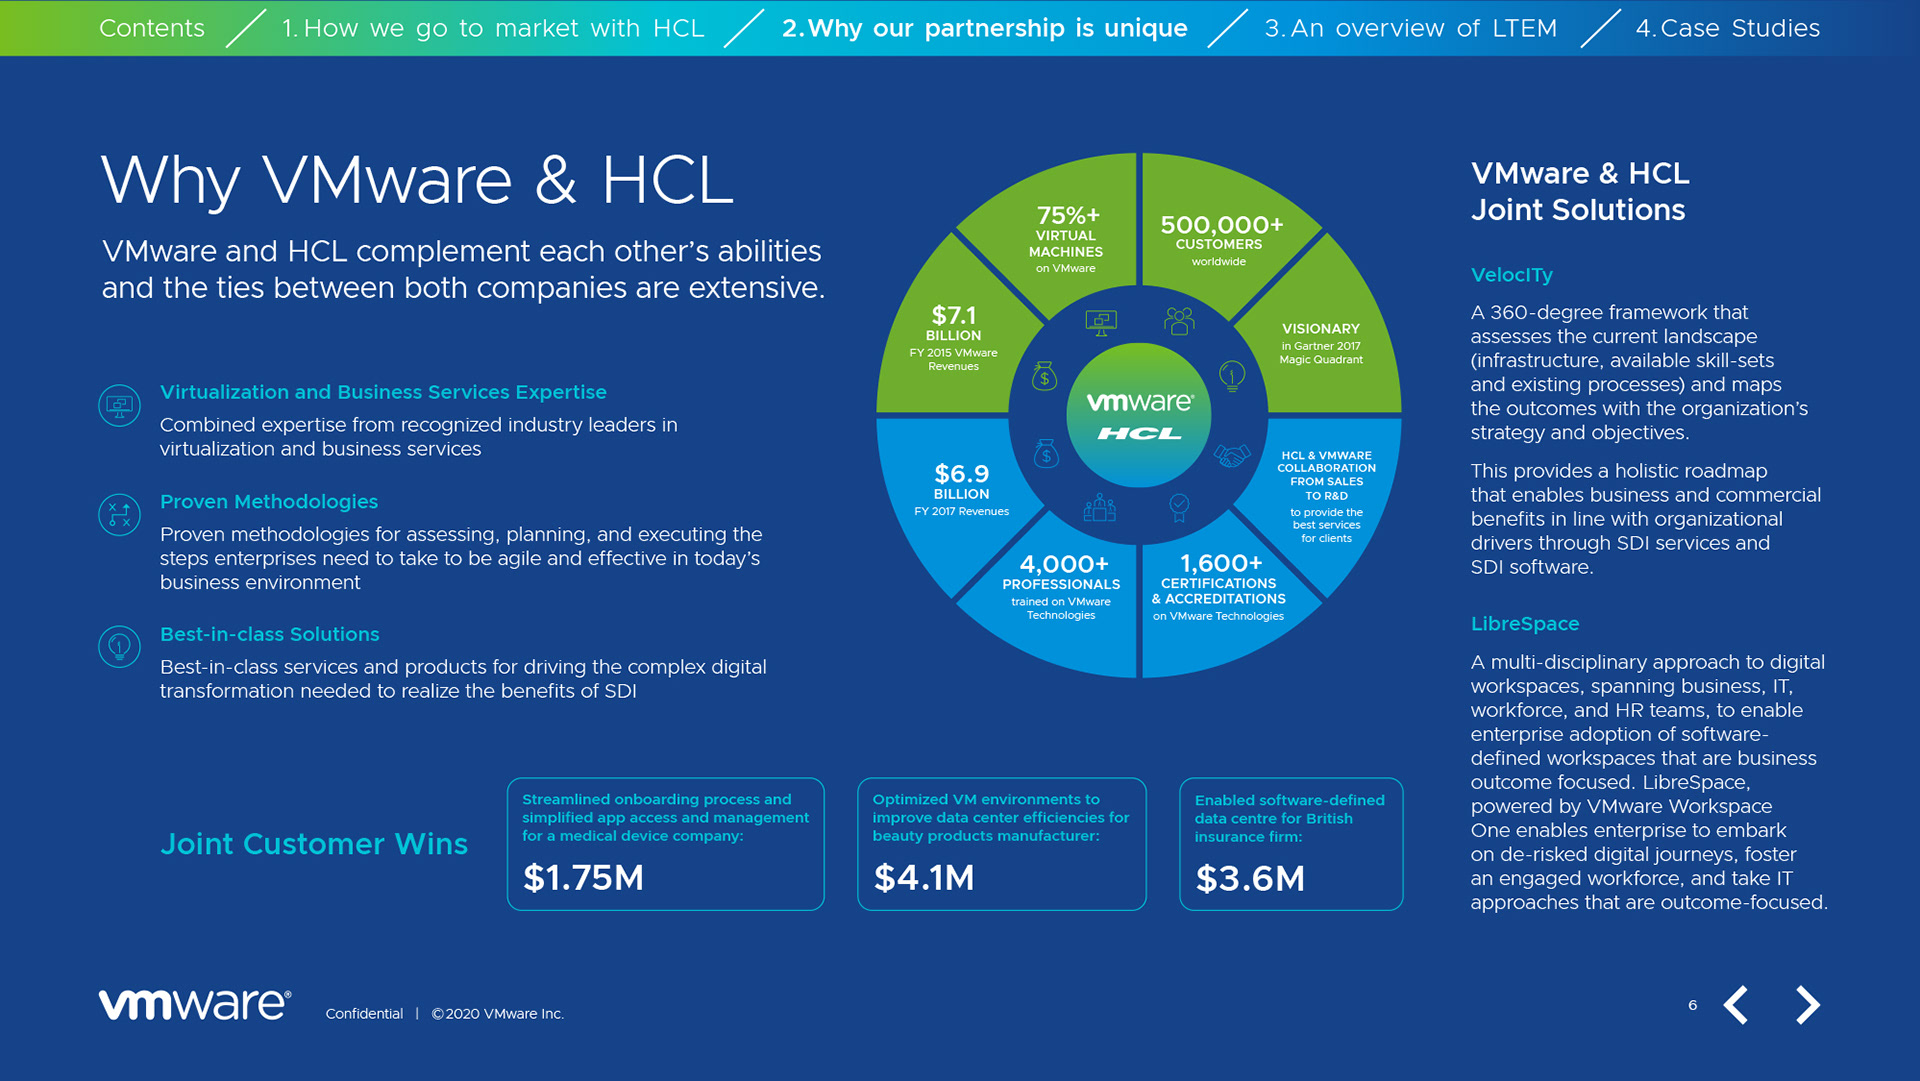
Task: Click the 'Joint Customer Wins' label
Action: (314, 844)
